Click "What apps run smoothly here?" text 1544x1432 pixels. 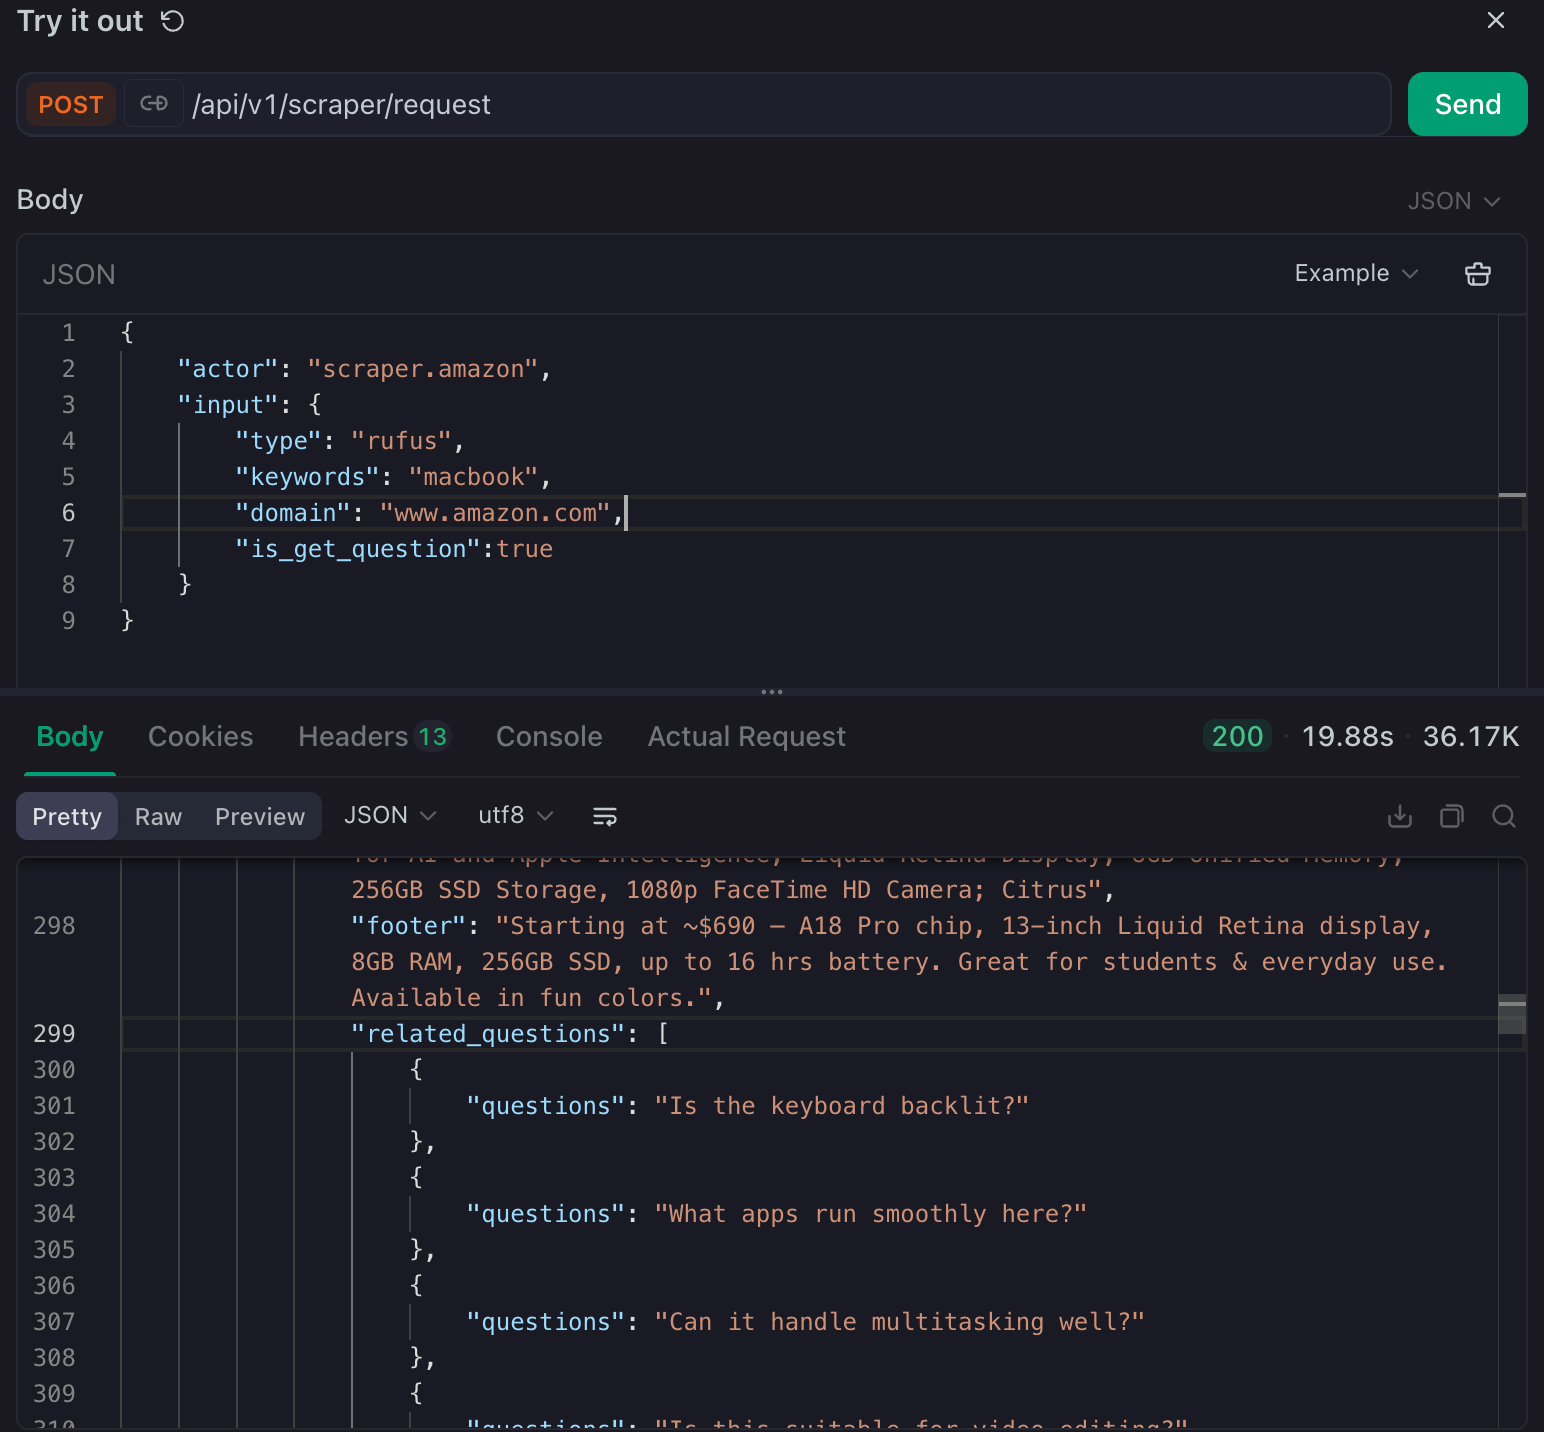point(870,1214)
